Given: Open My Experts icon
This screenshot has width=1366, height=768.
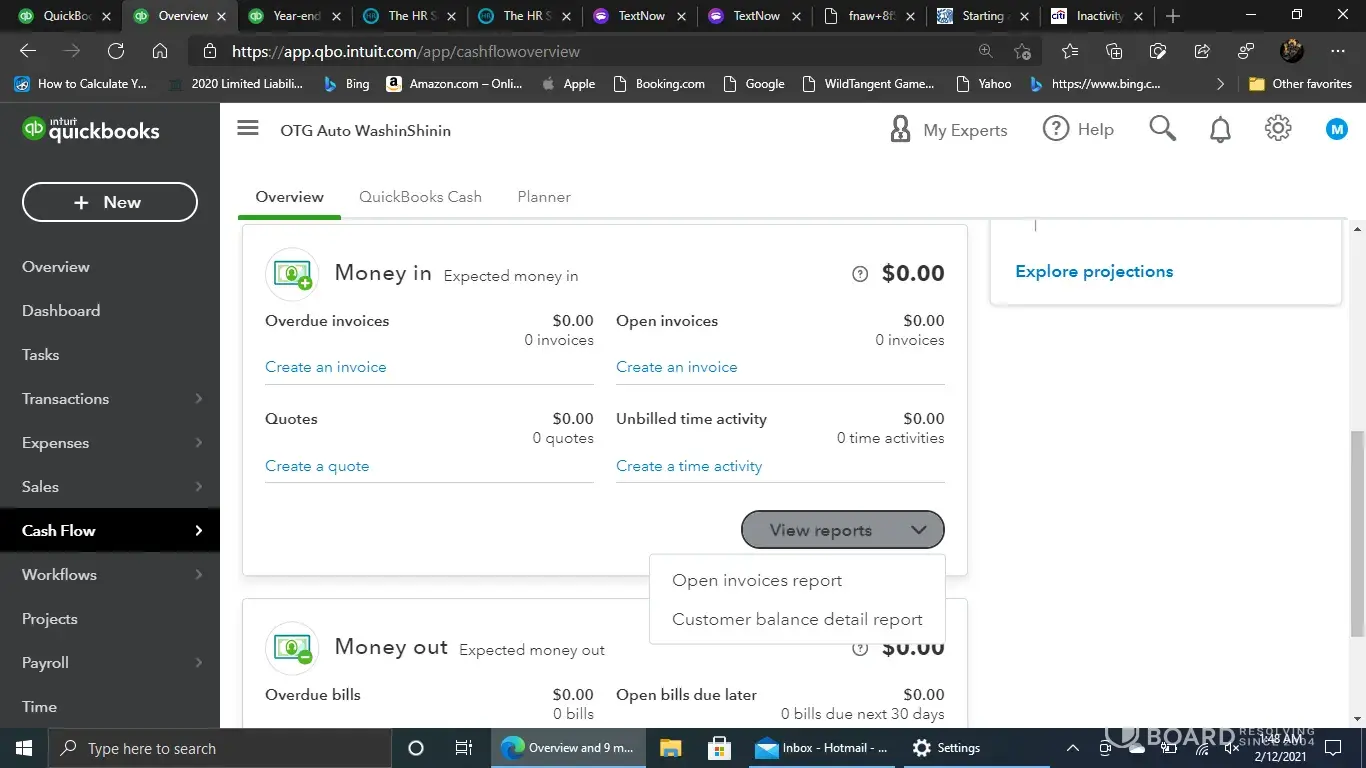Looking at the screenshot, I should [900, 130].
